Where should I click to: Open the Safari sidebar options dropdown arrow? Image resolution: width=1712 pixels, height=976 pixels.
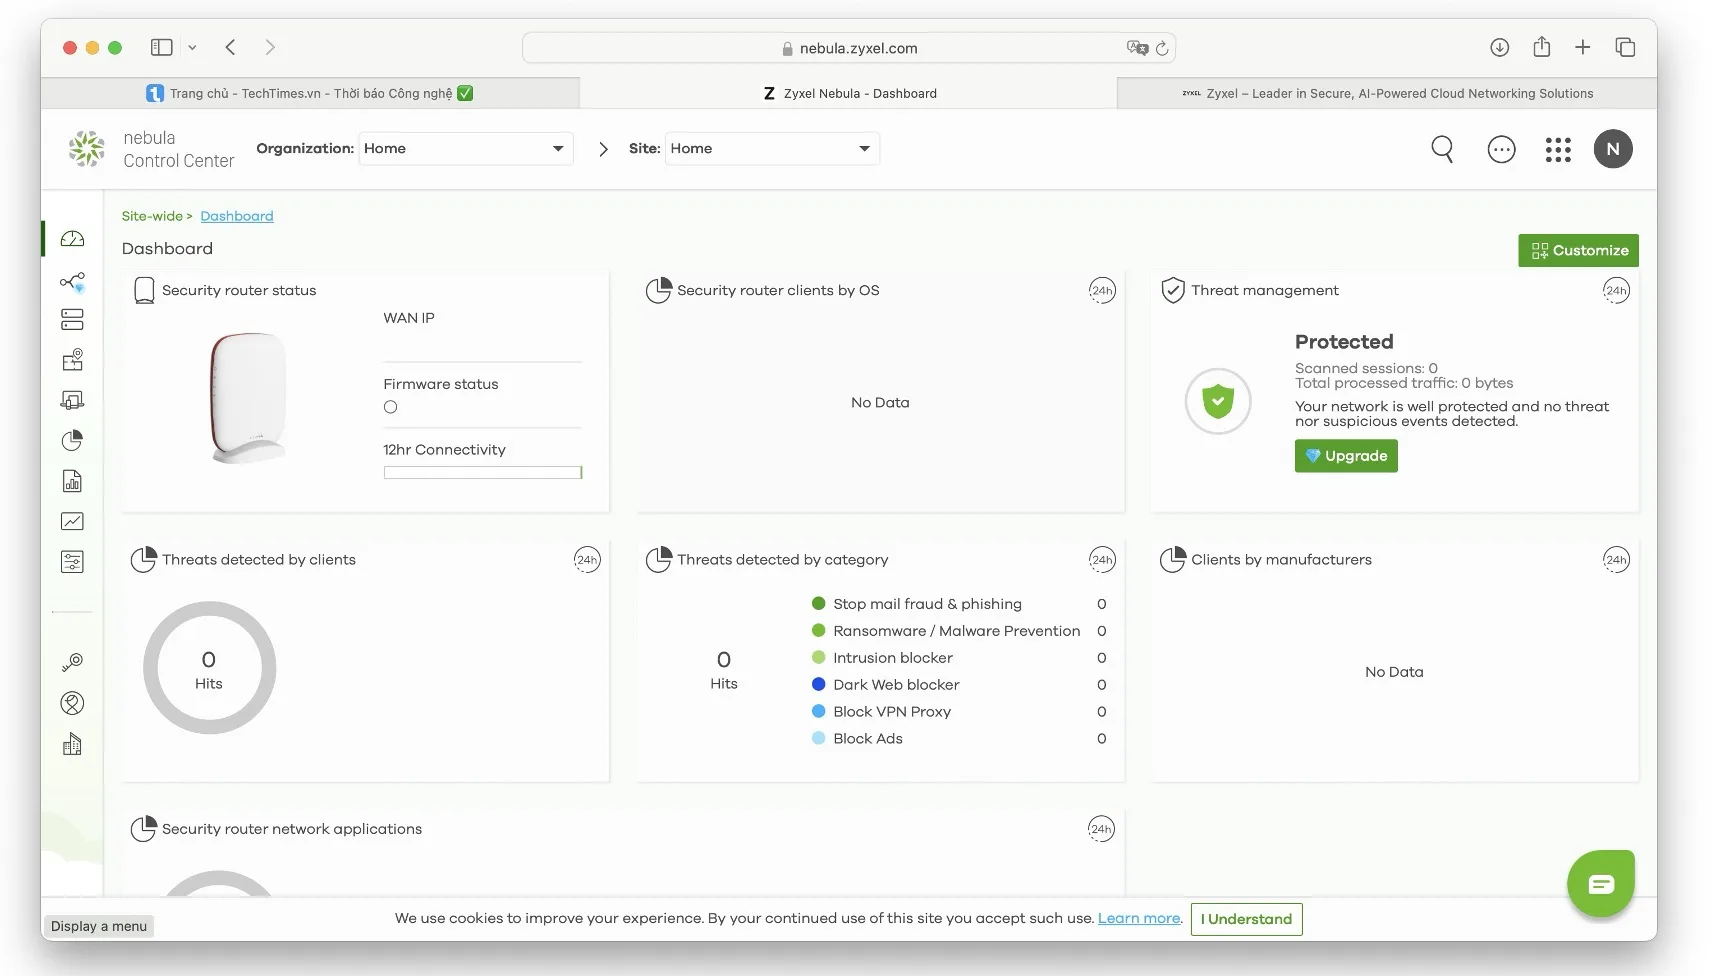[192, 47]
